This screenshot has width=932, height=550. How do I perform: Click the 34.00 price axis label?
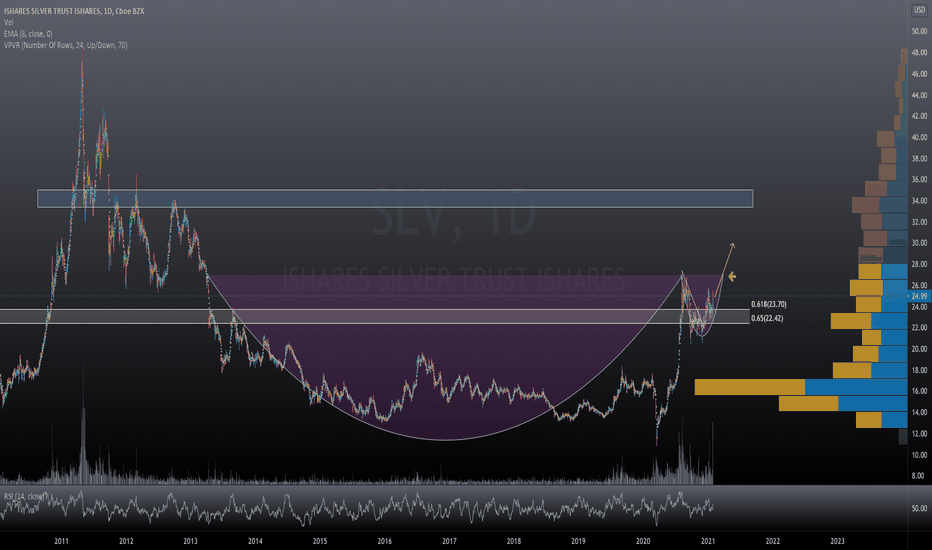[919, 200]
